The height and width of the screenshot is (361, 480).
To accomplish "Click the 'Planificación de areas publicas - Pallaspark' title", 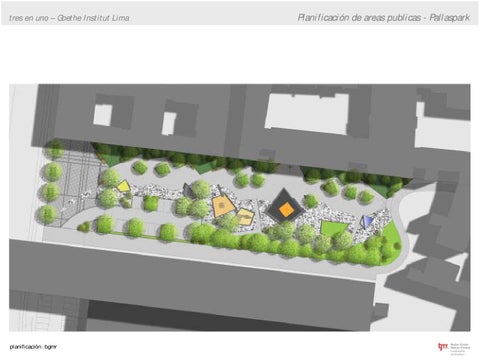I will click(384, 18).
